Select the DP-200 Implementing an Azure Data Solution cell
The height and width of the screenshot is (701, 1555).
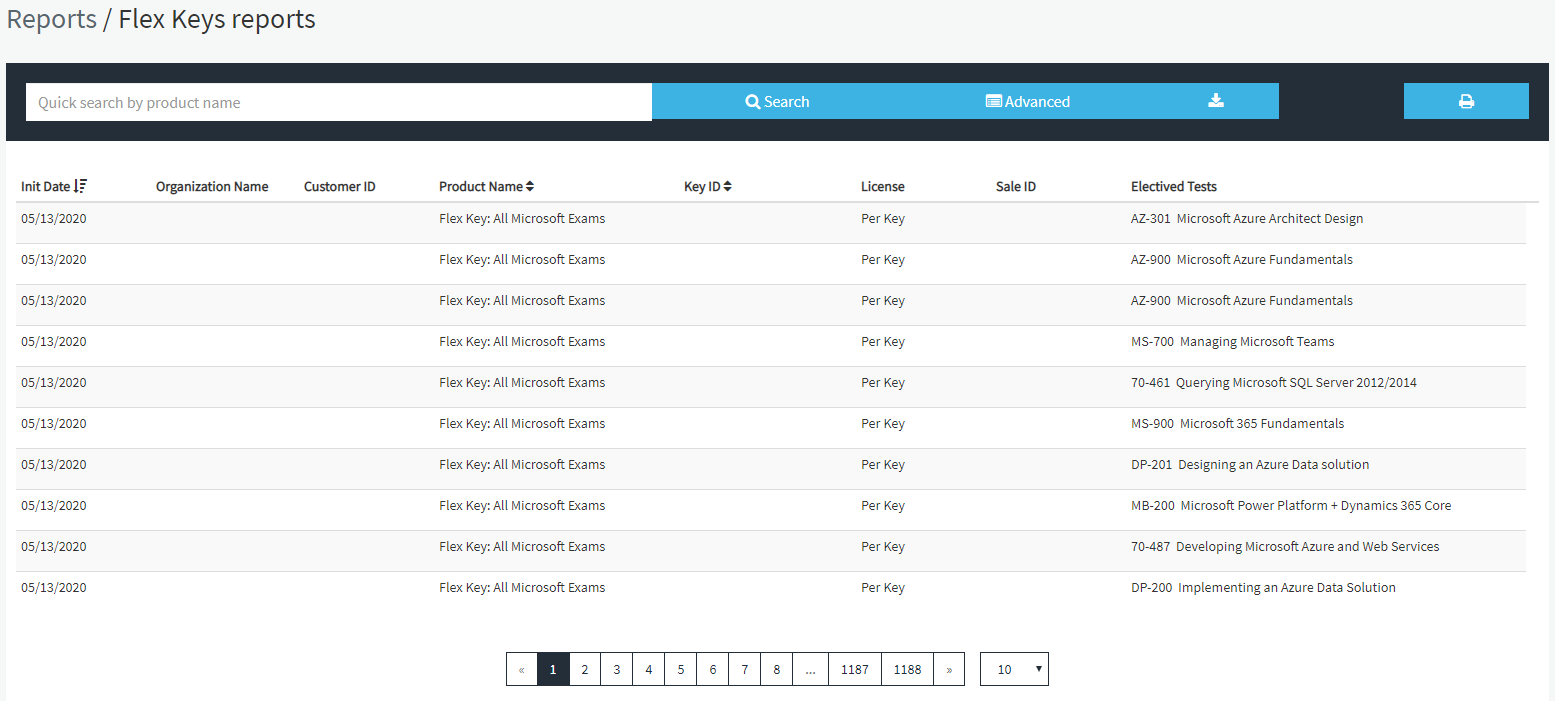(1263, 587)
